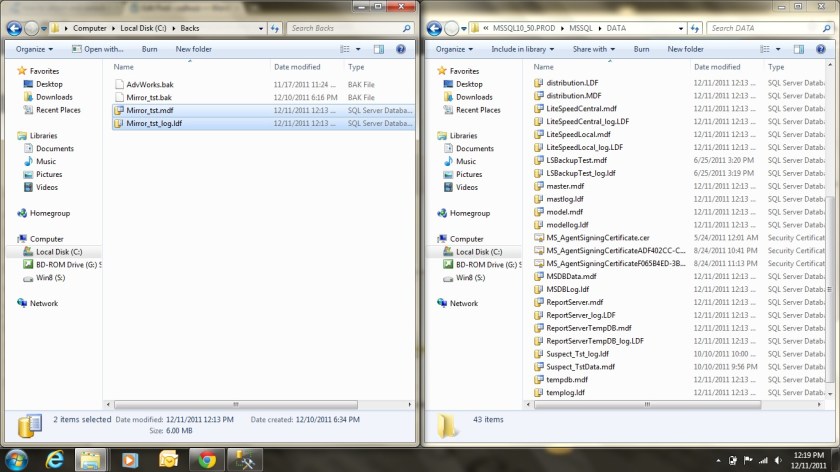The height and width of the screenshot is (472, 840).
Task: Select Homegroup in DATA navigation pane
Action: [x=470, y=213]
